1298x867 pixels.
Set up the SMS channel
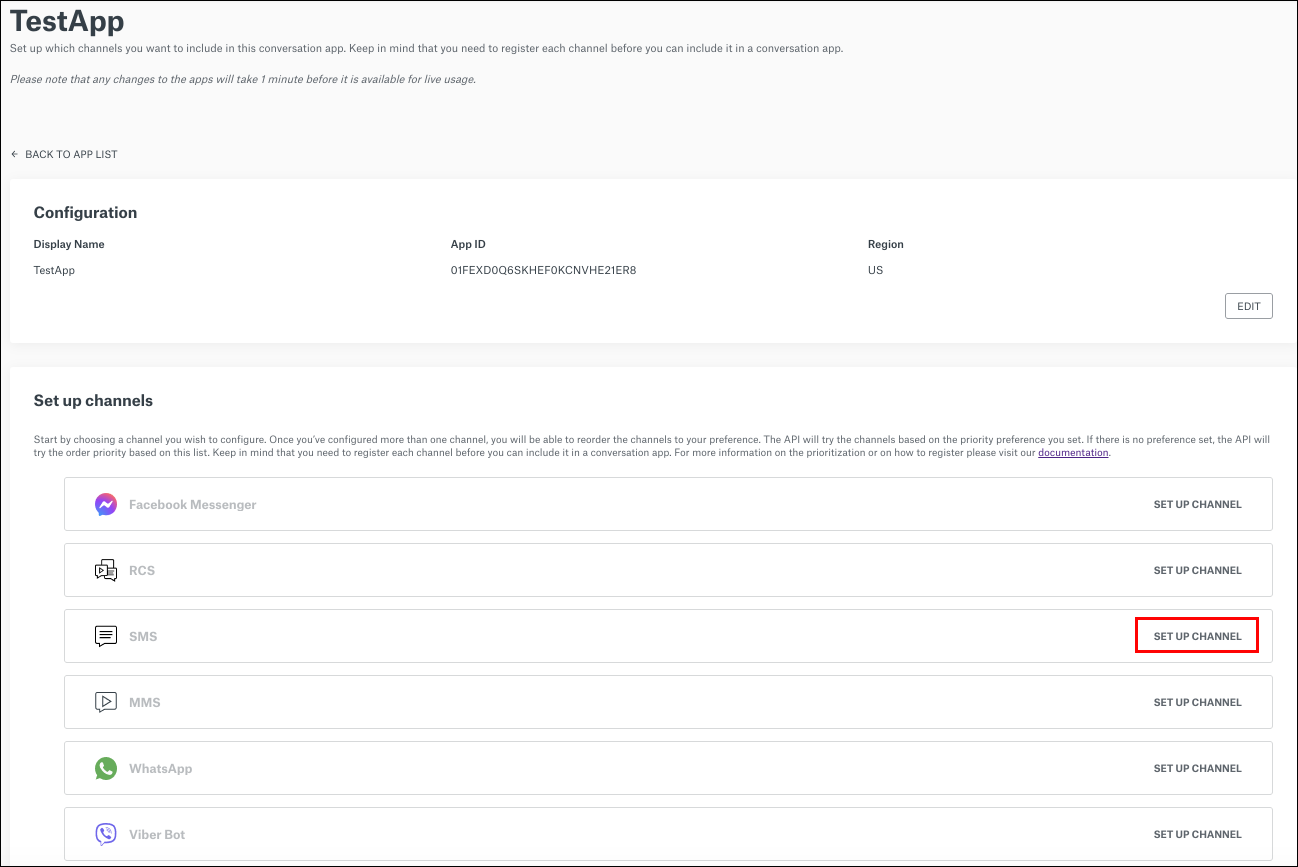click(x=1197, y=635)
